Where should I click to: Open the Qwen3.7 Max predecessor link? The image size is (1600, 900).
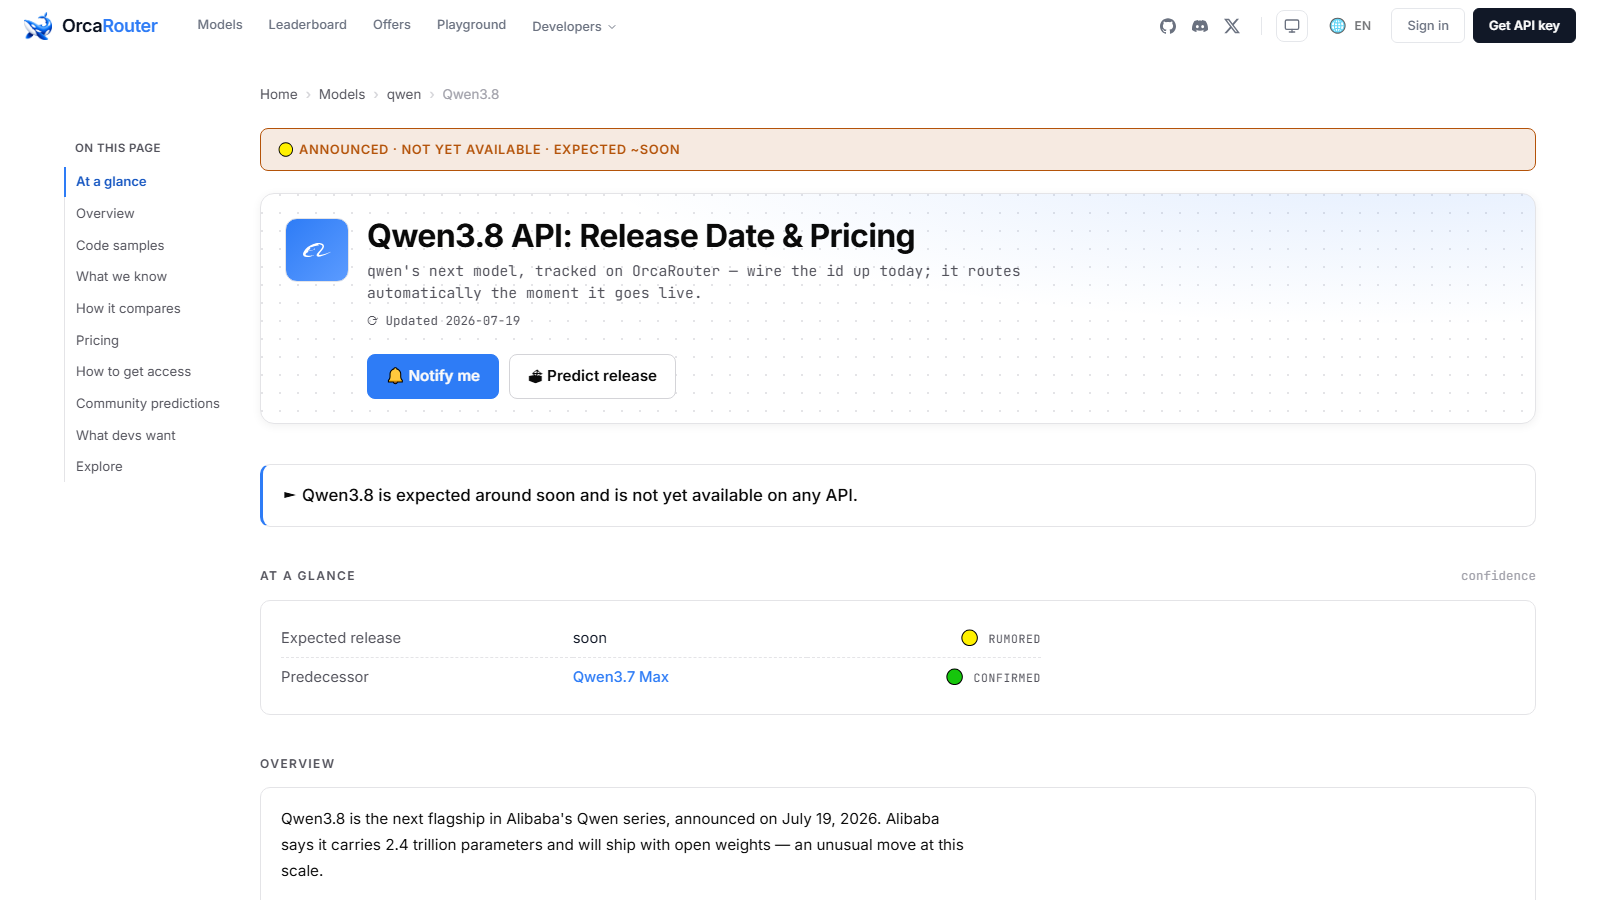click(x=621, y=677)
